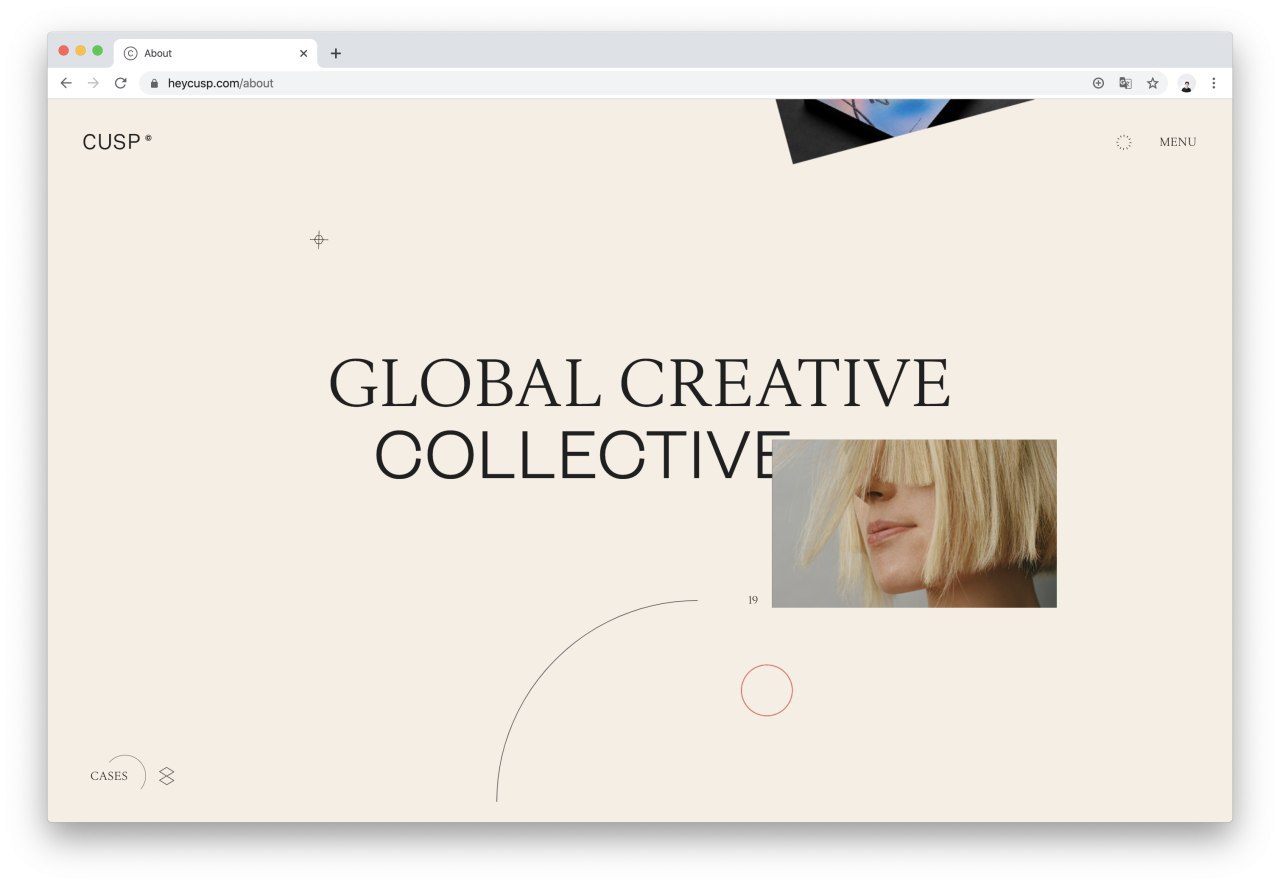Click the stacked layers icon beside CASES

point(167,776)
